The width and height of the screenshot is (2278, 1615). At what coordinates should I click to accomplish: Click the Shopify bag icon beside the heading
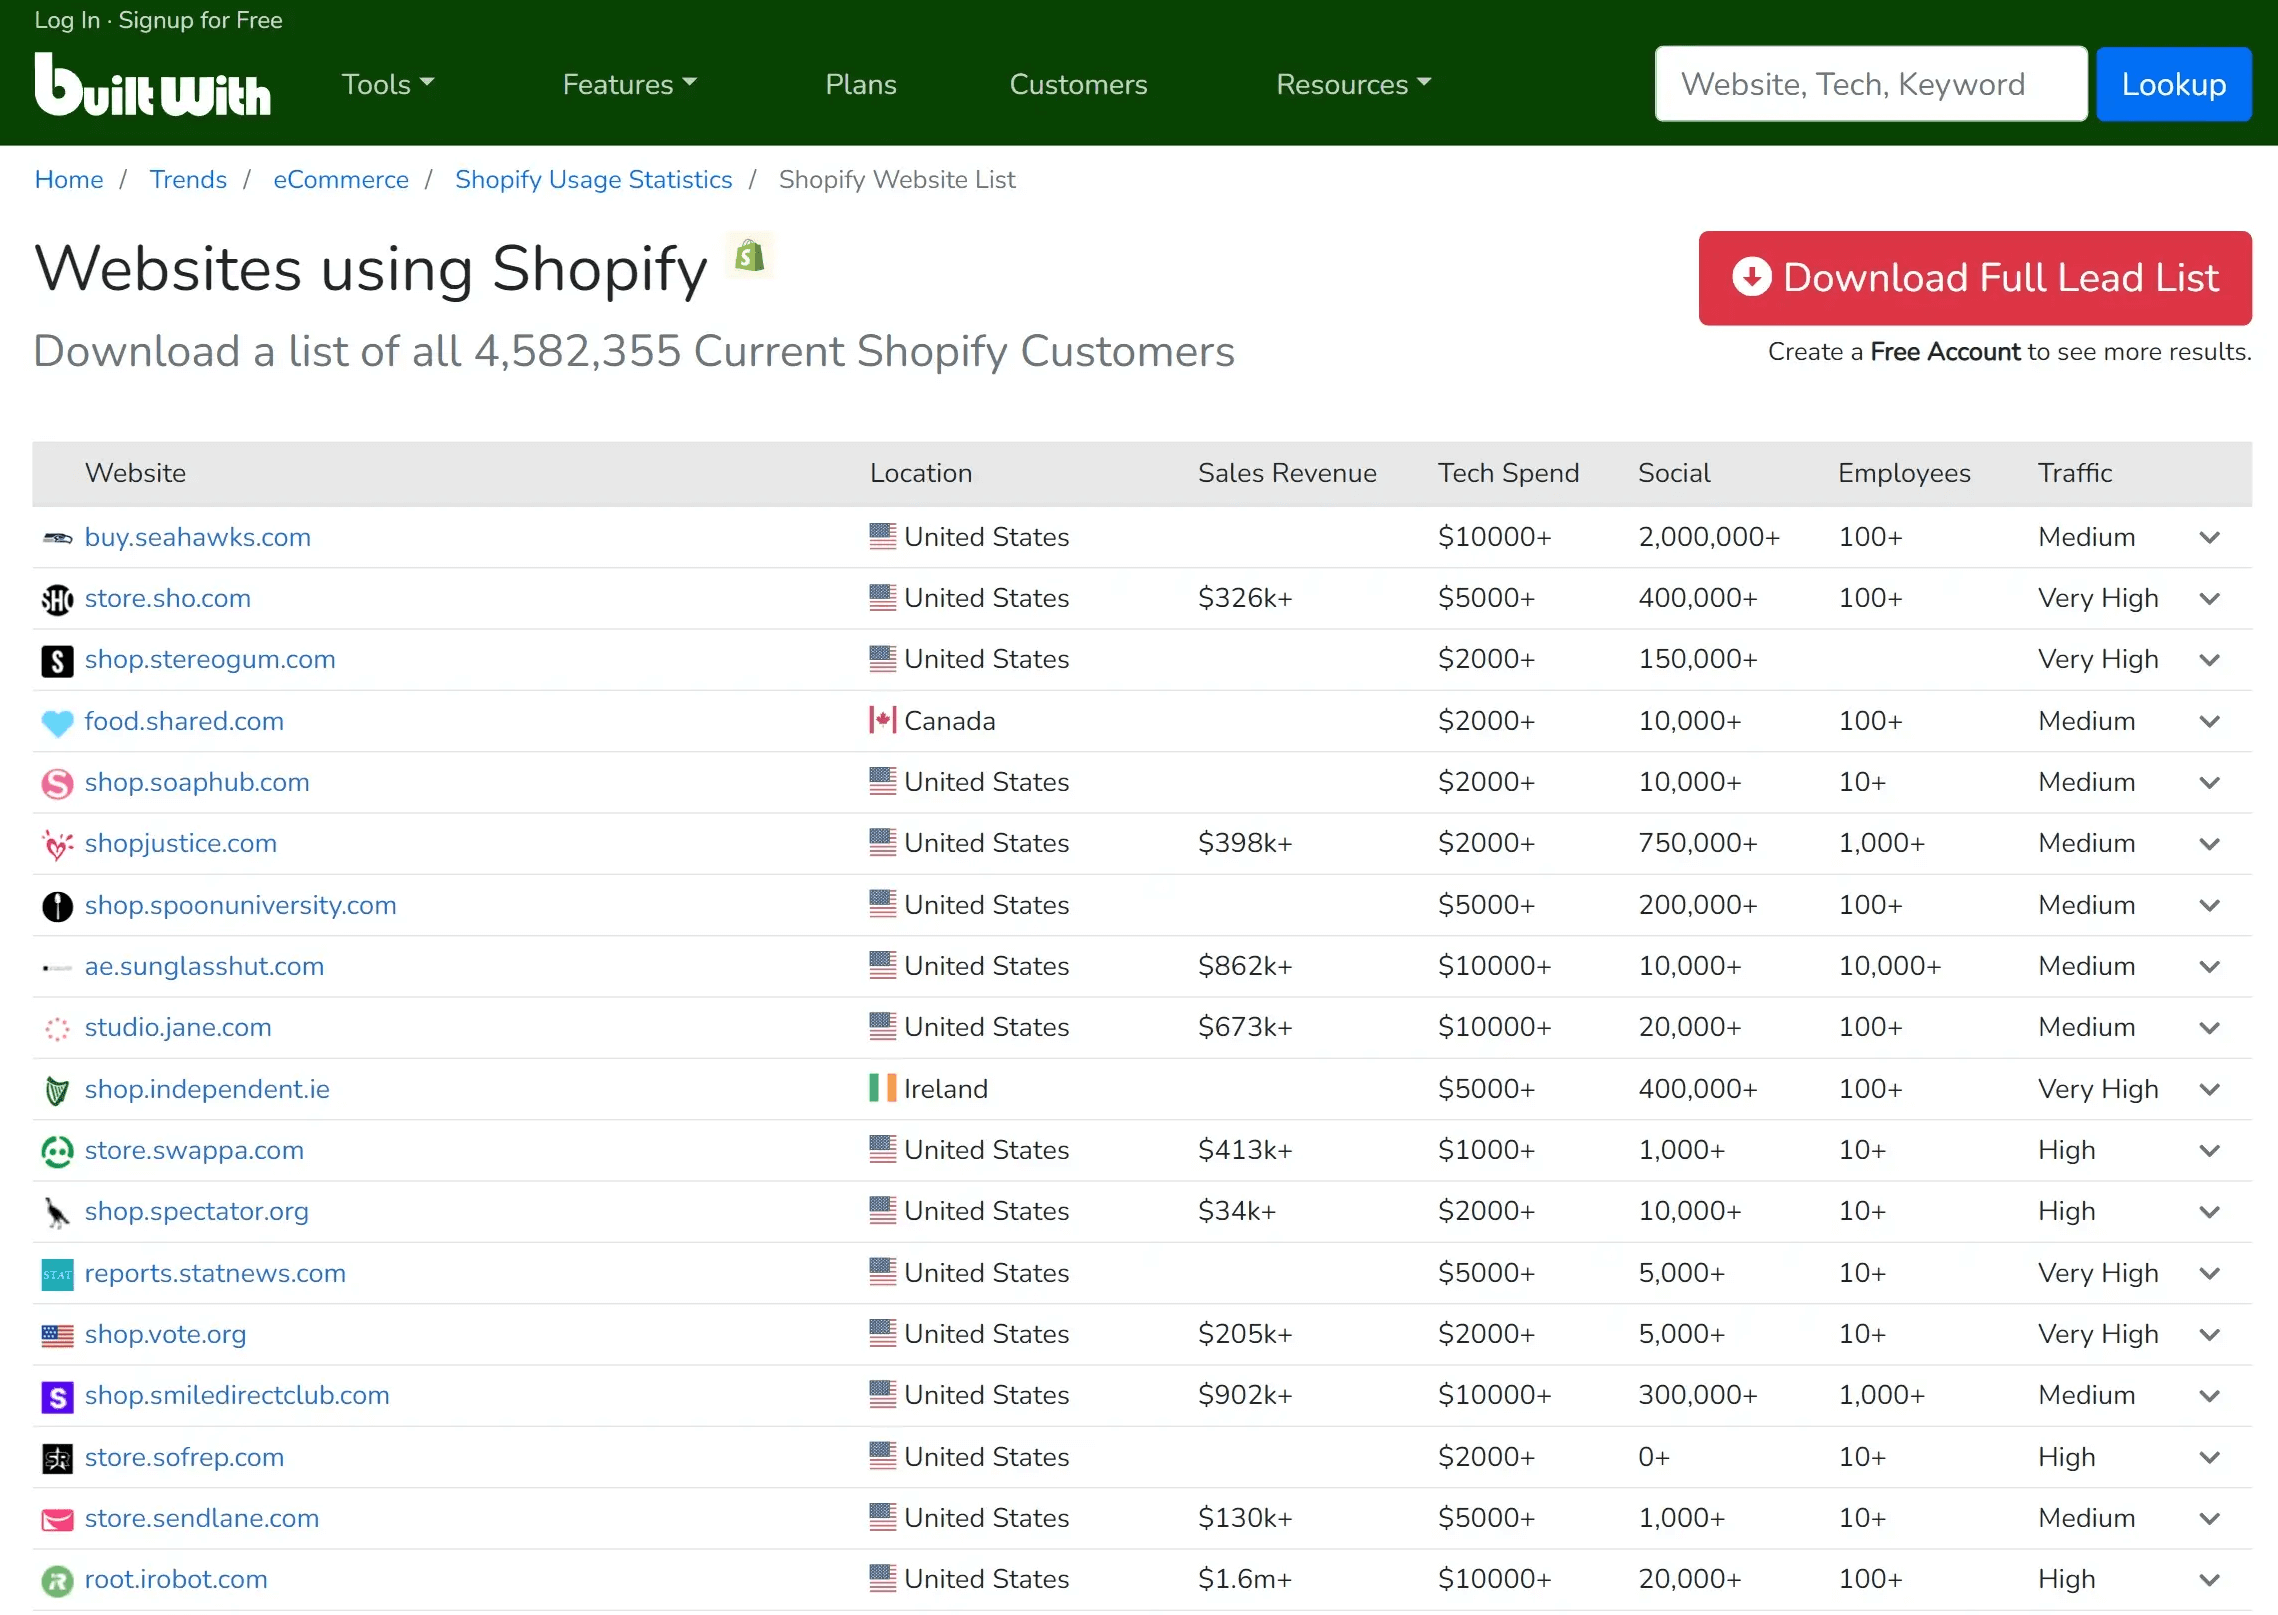(x=750, y=257)
